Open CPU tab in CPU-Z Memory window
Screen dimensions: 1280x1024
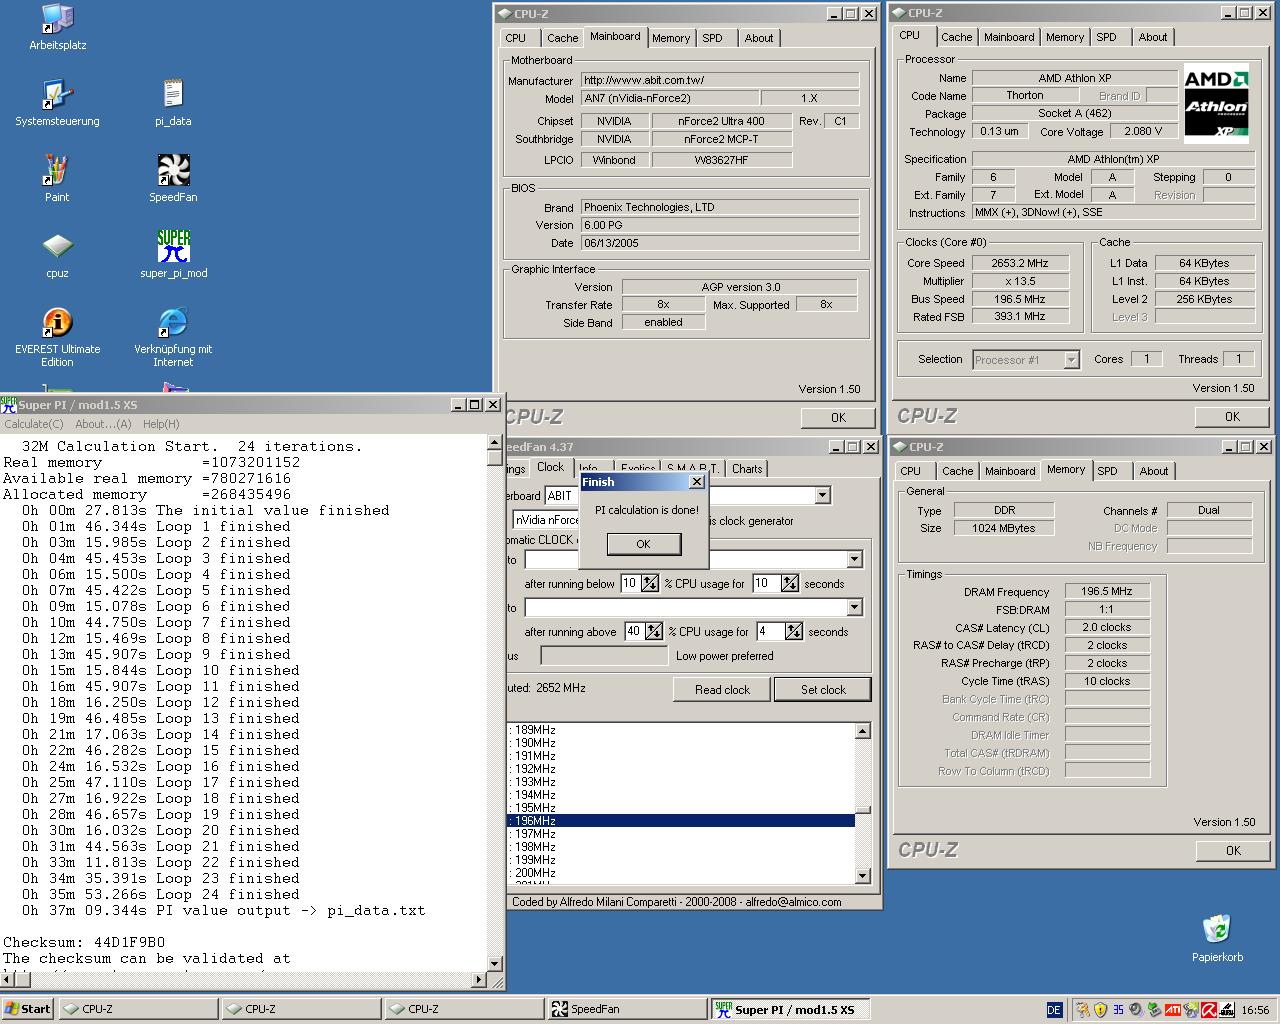pyautogui.click(x=911, y=471)
